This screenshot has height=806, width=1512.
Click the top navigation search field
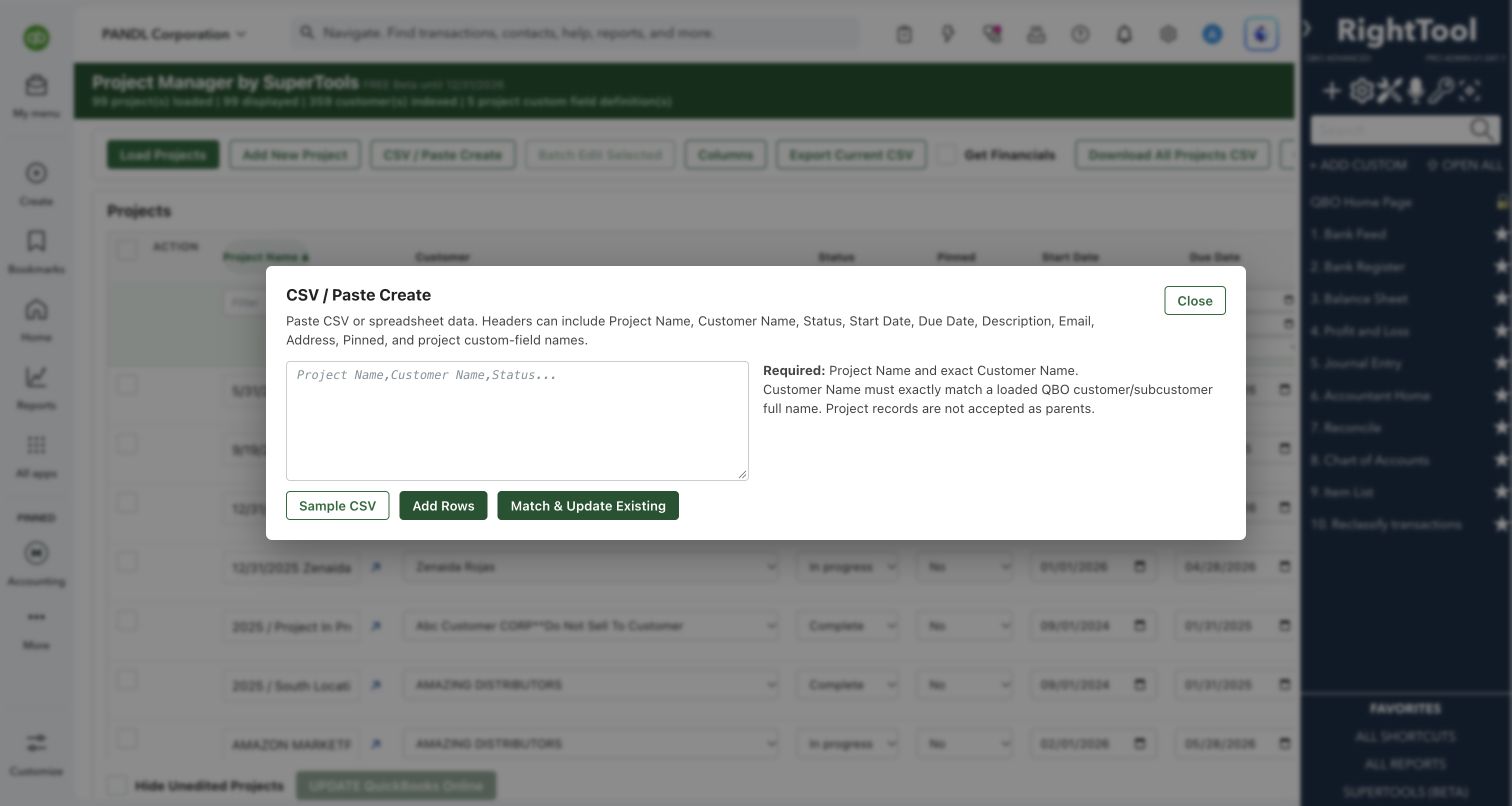tap(575, 34)
